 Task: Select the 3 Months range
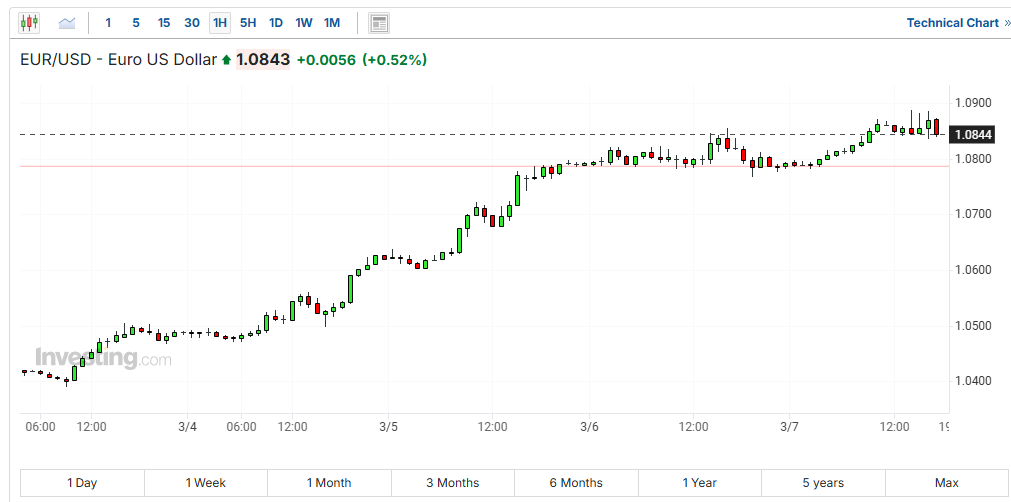(x=452, y=483)
